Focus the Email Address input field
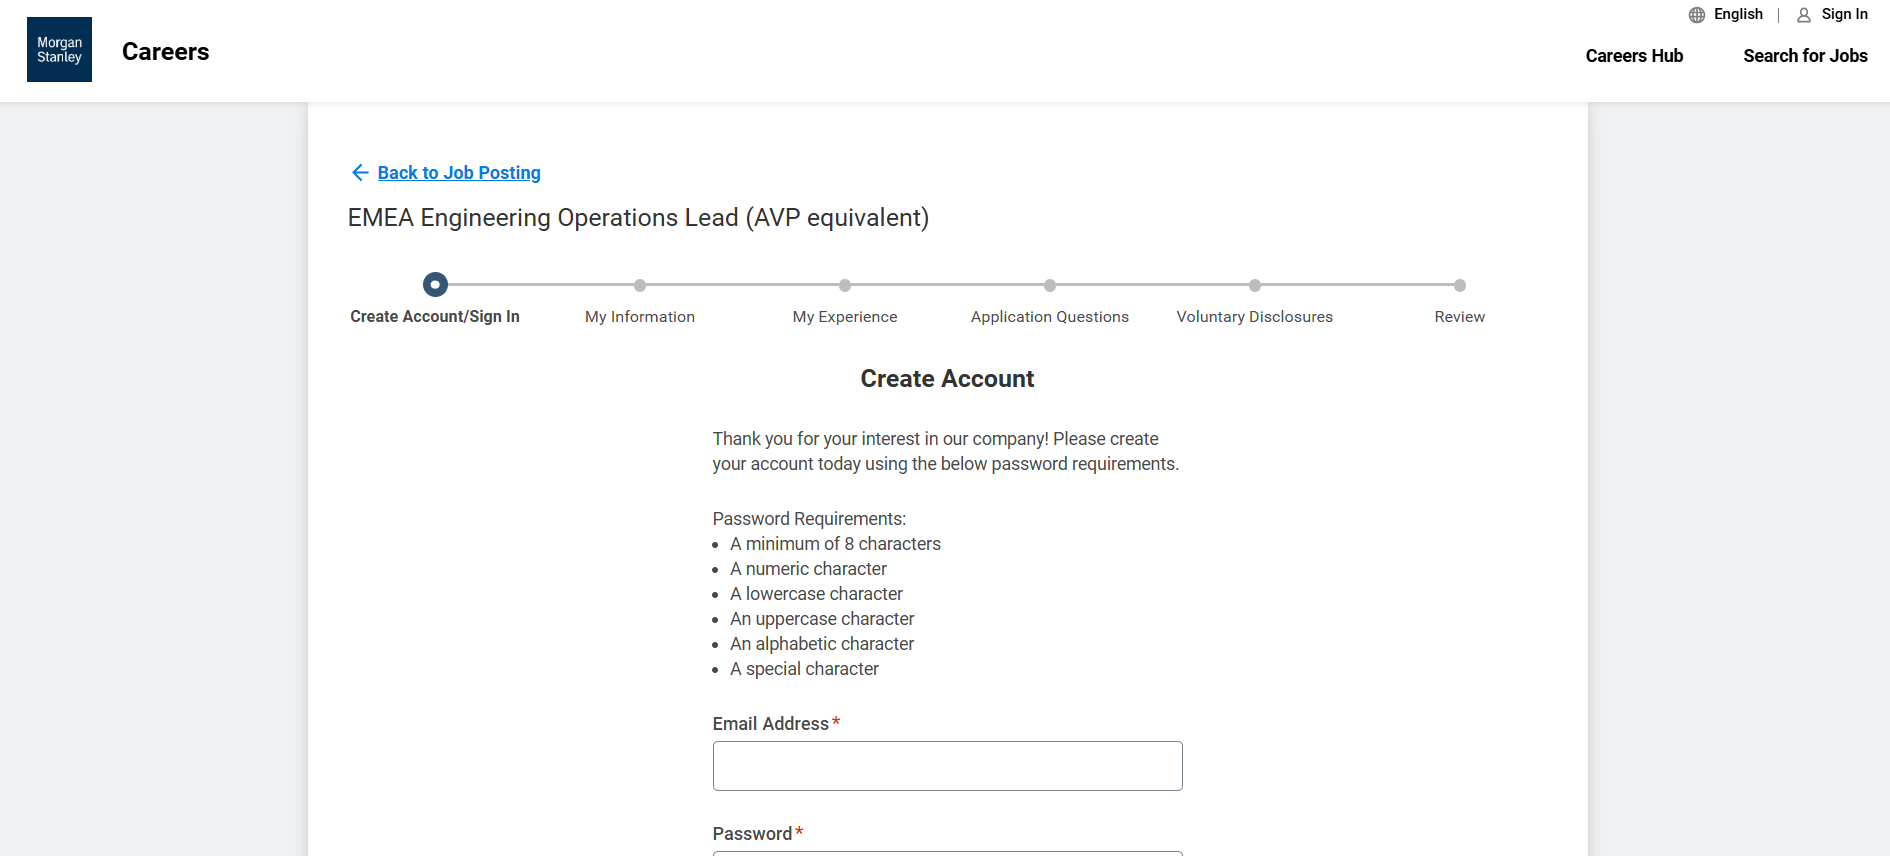The image size is (1890, 856). (x=948, y=766)
